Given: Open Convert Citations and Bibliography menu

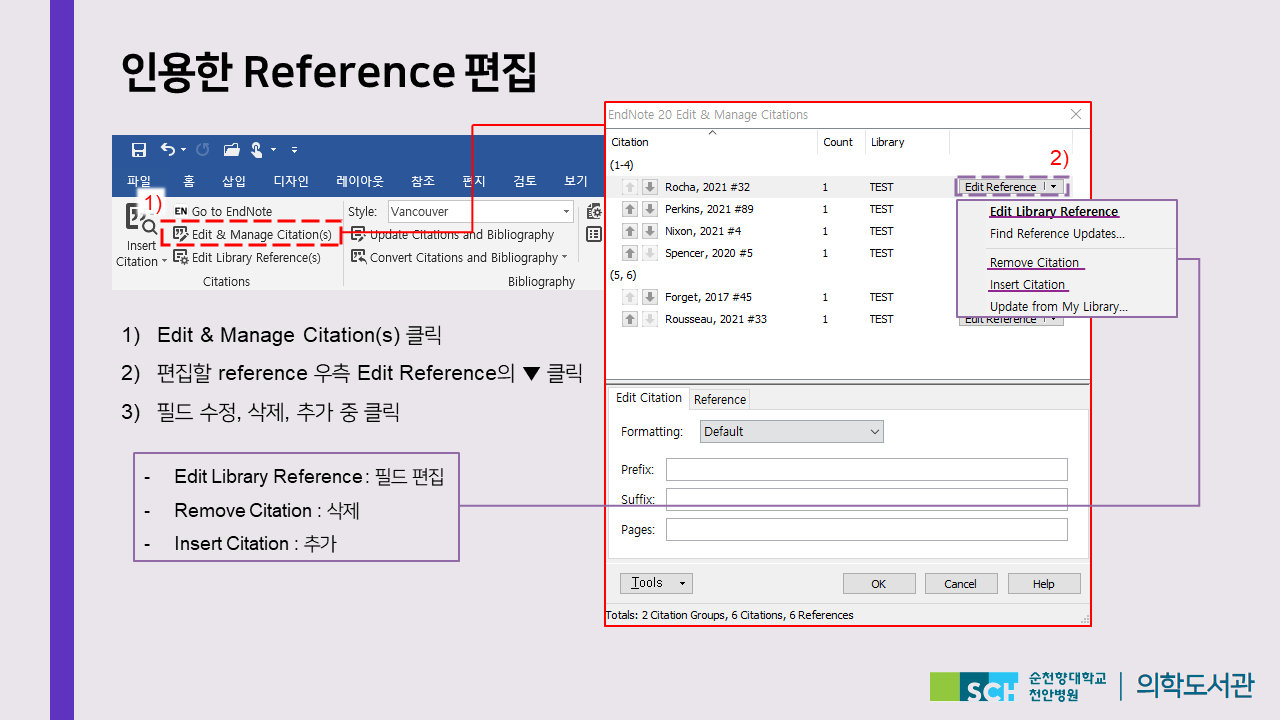Looking at the screenshot, I should [459, 257].
